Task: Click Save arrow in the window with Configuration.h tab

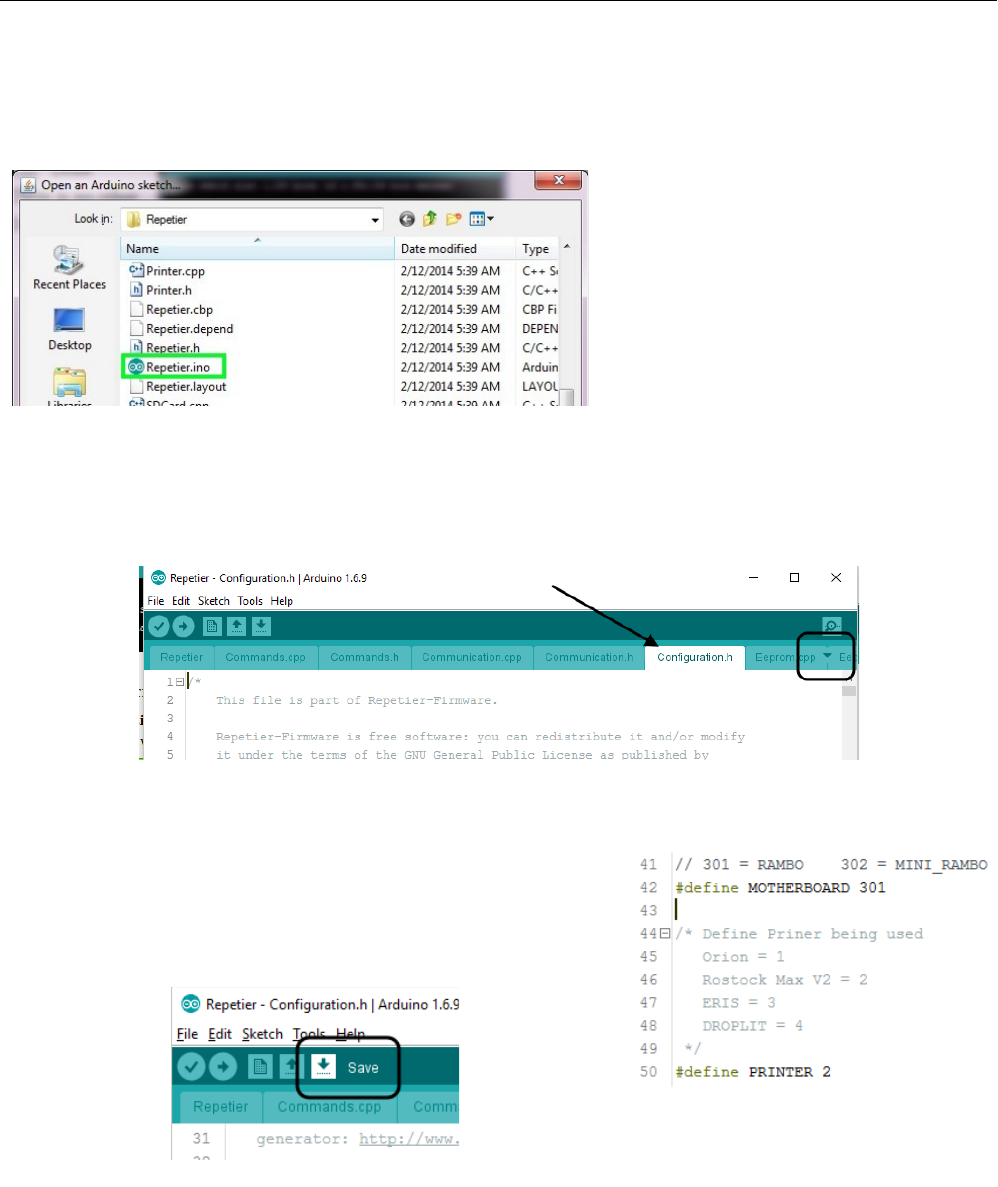Action: [261, 626]
